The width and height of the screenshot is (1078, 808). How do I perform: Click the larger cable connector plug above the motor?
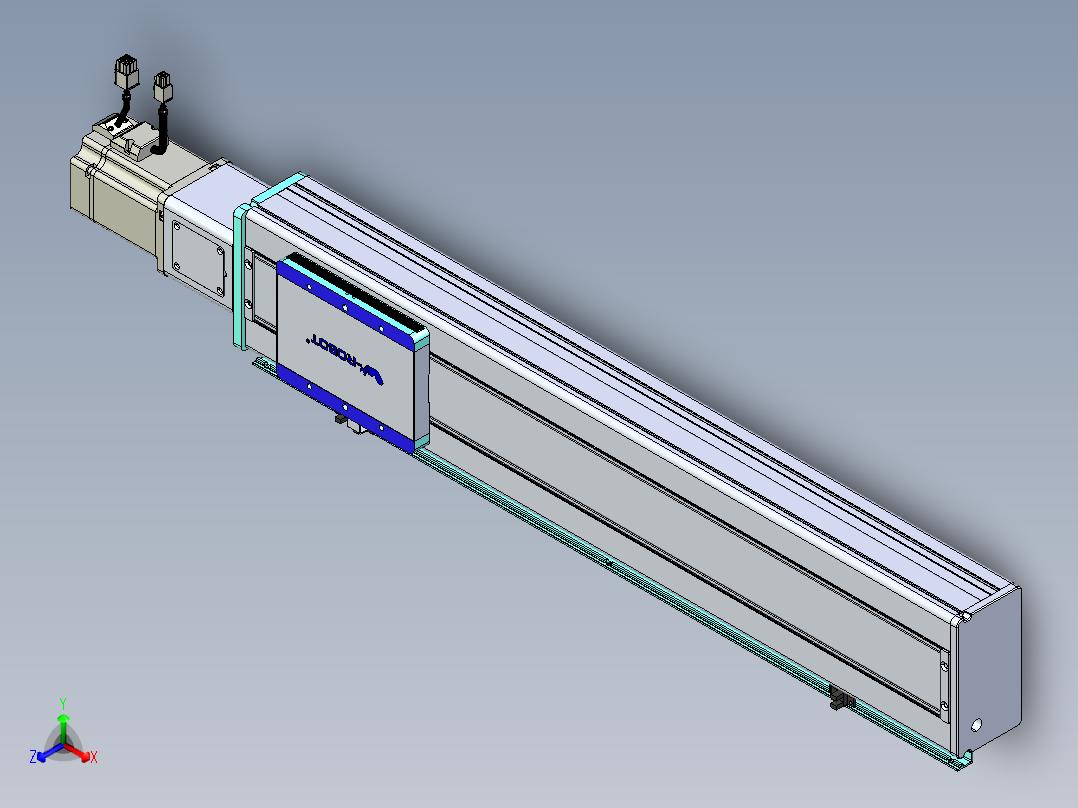(x=126, y=73)
